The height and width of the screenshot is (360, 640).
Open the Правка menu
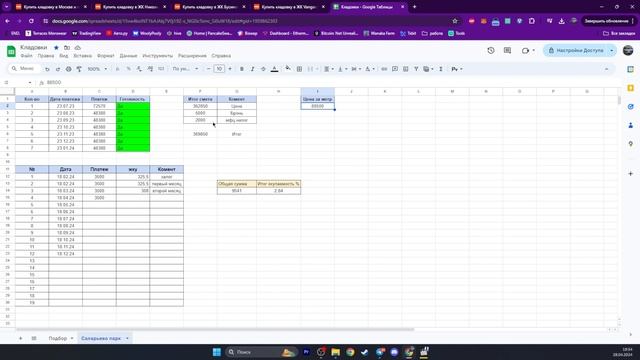(x=46, y=56)
